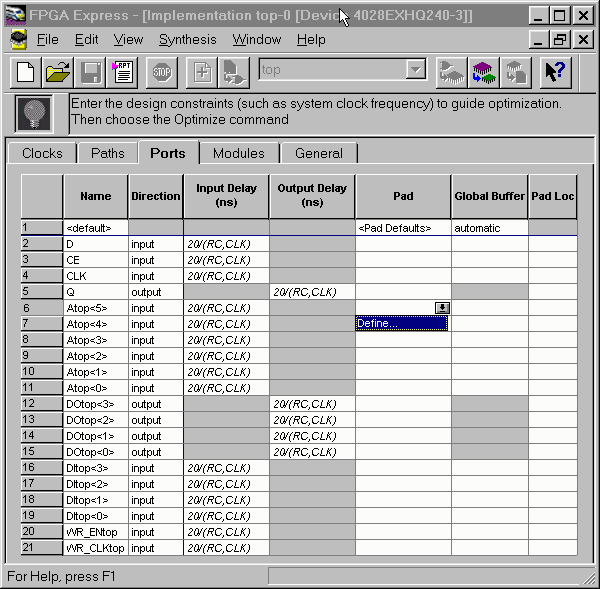Click the Pad Loc cell for CLK row
Viewport: 600px width, 589px height.
click(553, 276)
